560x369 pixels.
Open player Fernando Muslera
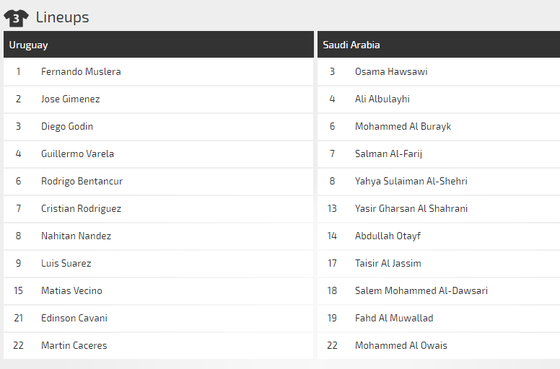[81, 71]
